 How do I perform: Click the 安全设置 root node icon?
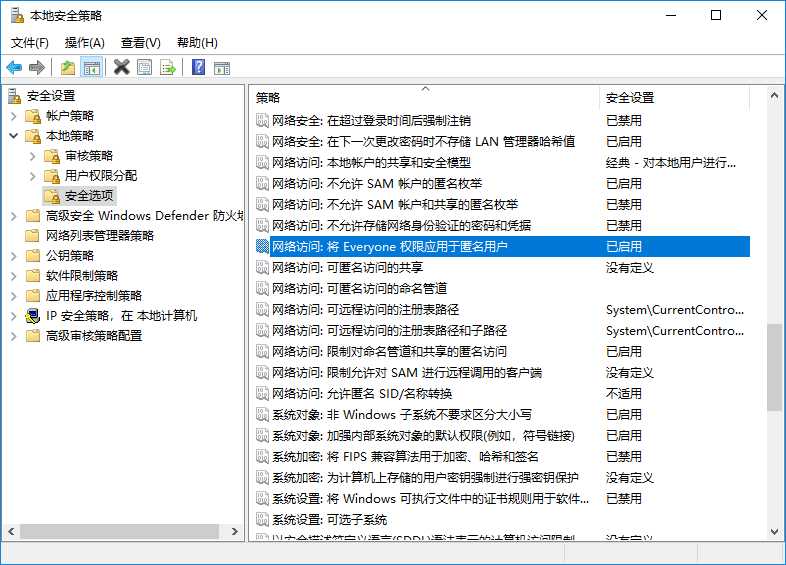[x=15, y=96]
